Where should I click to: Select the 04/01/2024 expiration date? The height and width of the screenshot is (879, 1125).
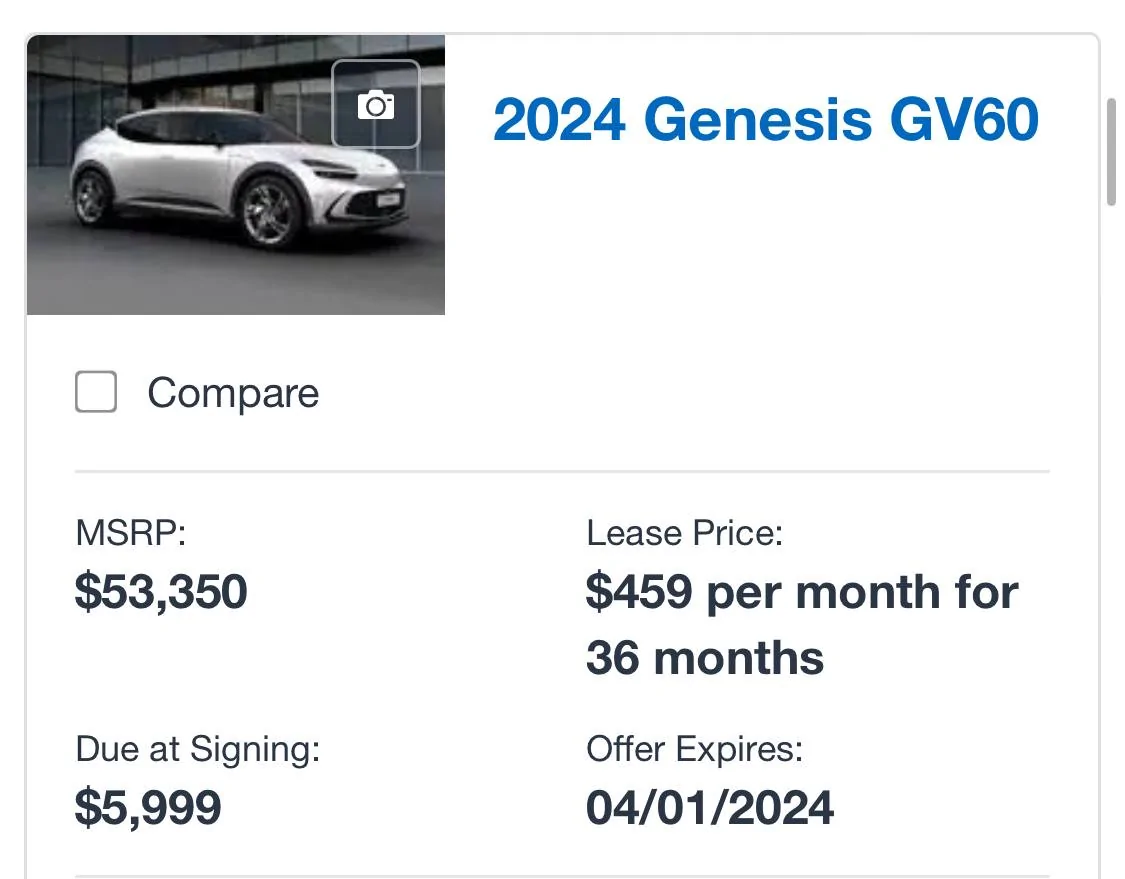click(710, 807)
